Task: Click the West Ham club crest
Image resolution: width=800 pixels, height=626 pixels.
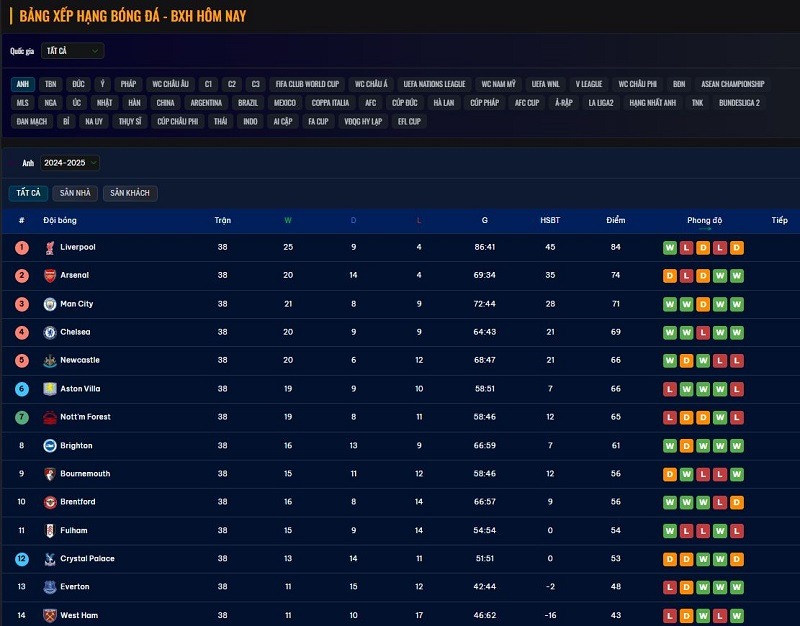Action: [x=49, y=616]
